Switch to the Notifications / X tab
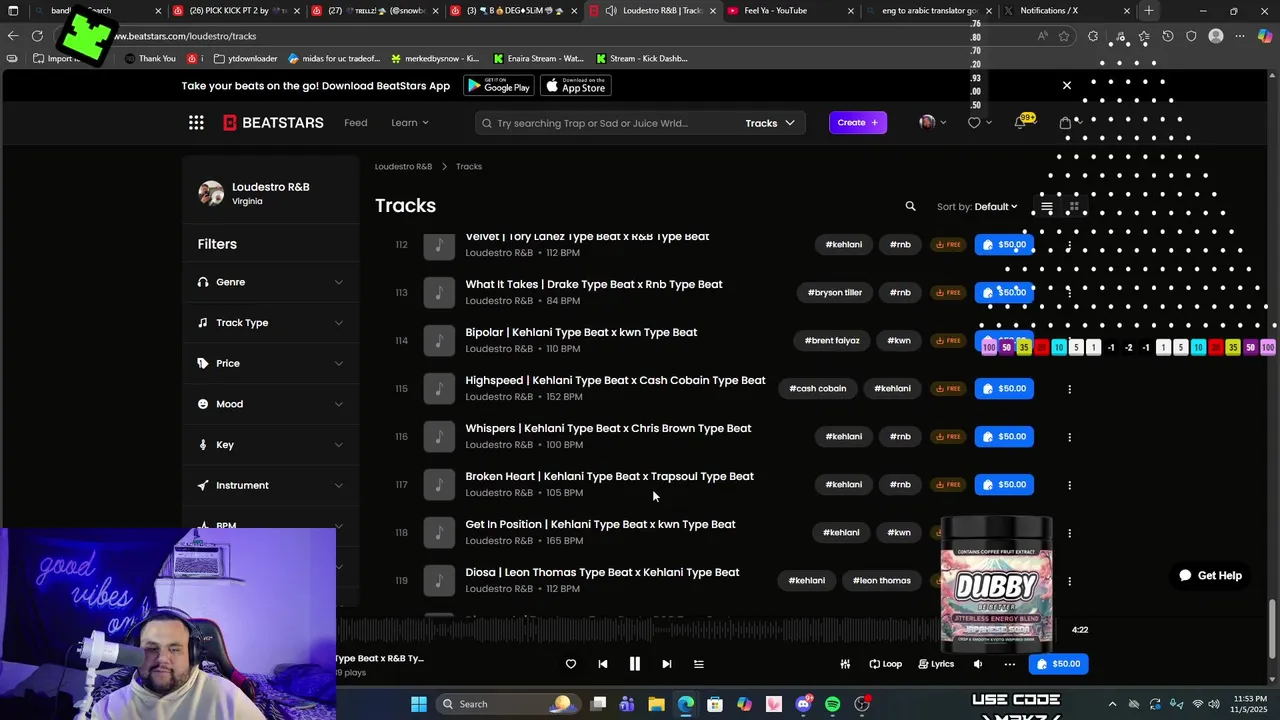The width and height of the screenshot is (1280, 720). point(1068,11)
